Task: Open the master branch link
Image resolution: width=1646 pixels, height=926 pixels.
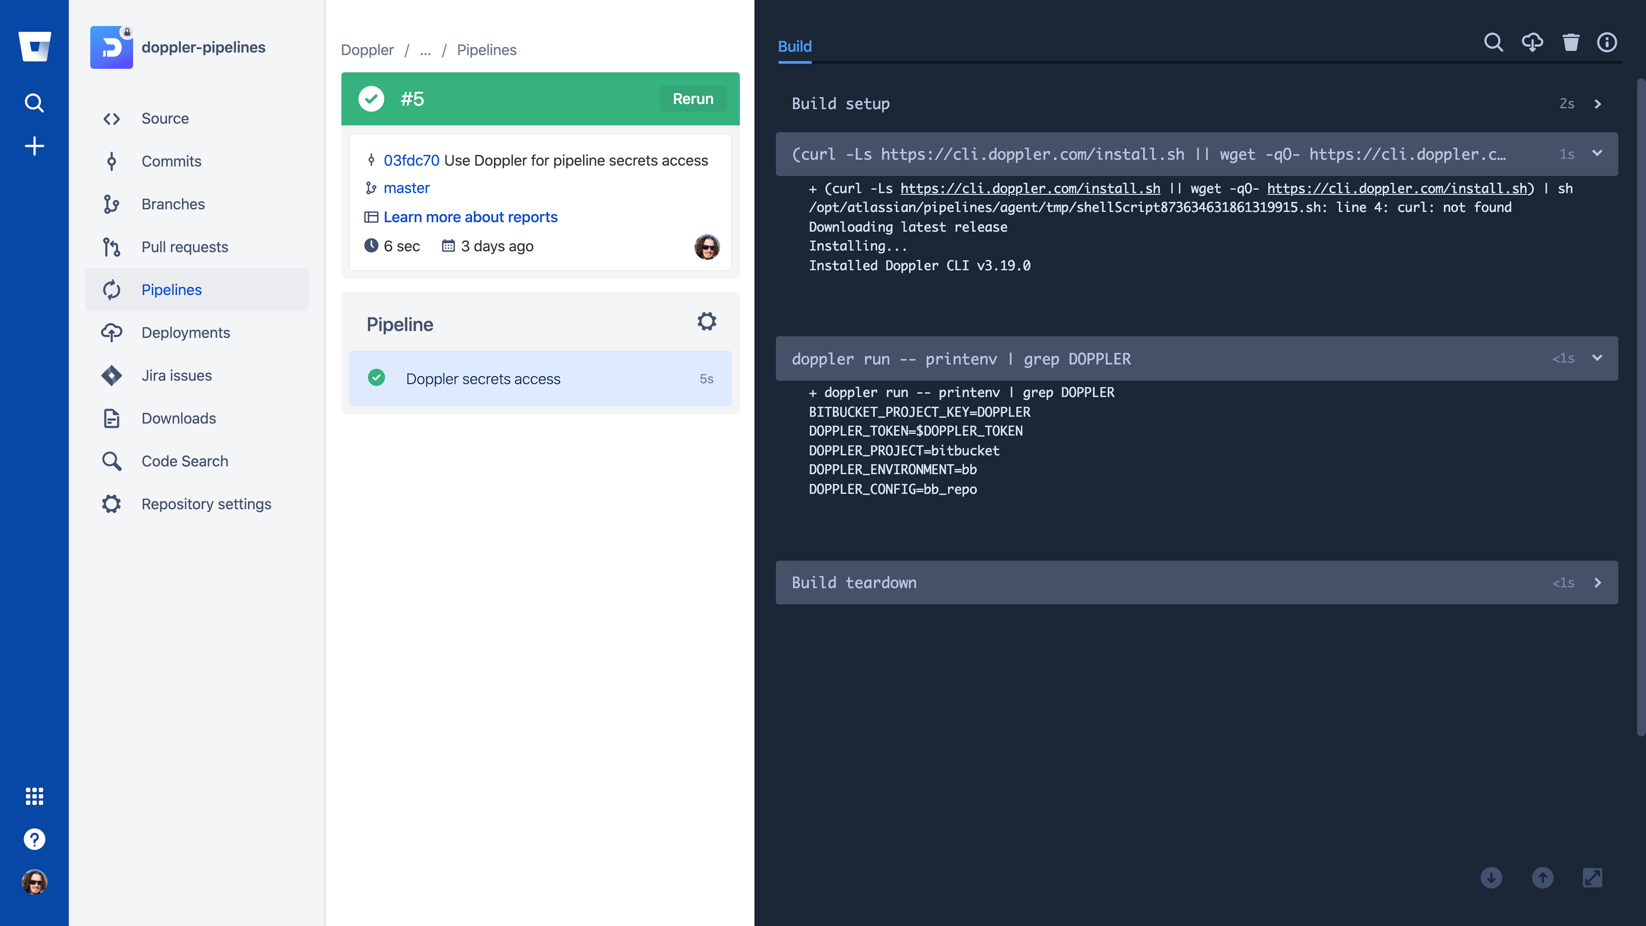Action: click(406, 188)
